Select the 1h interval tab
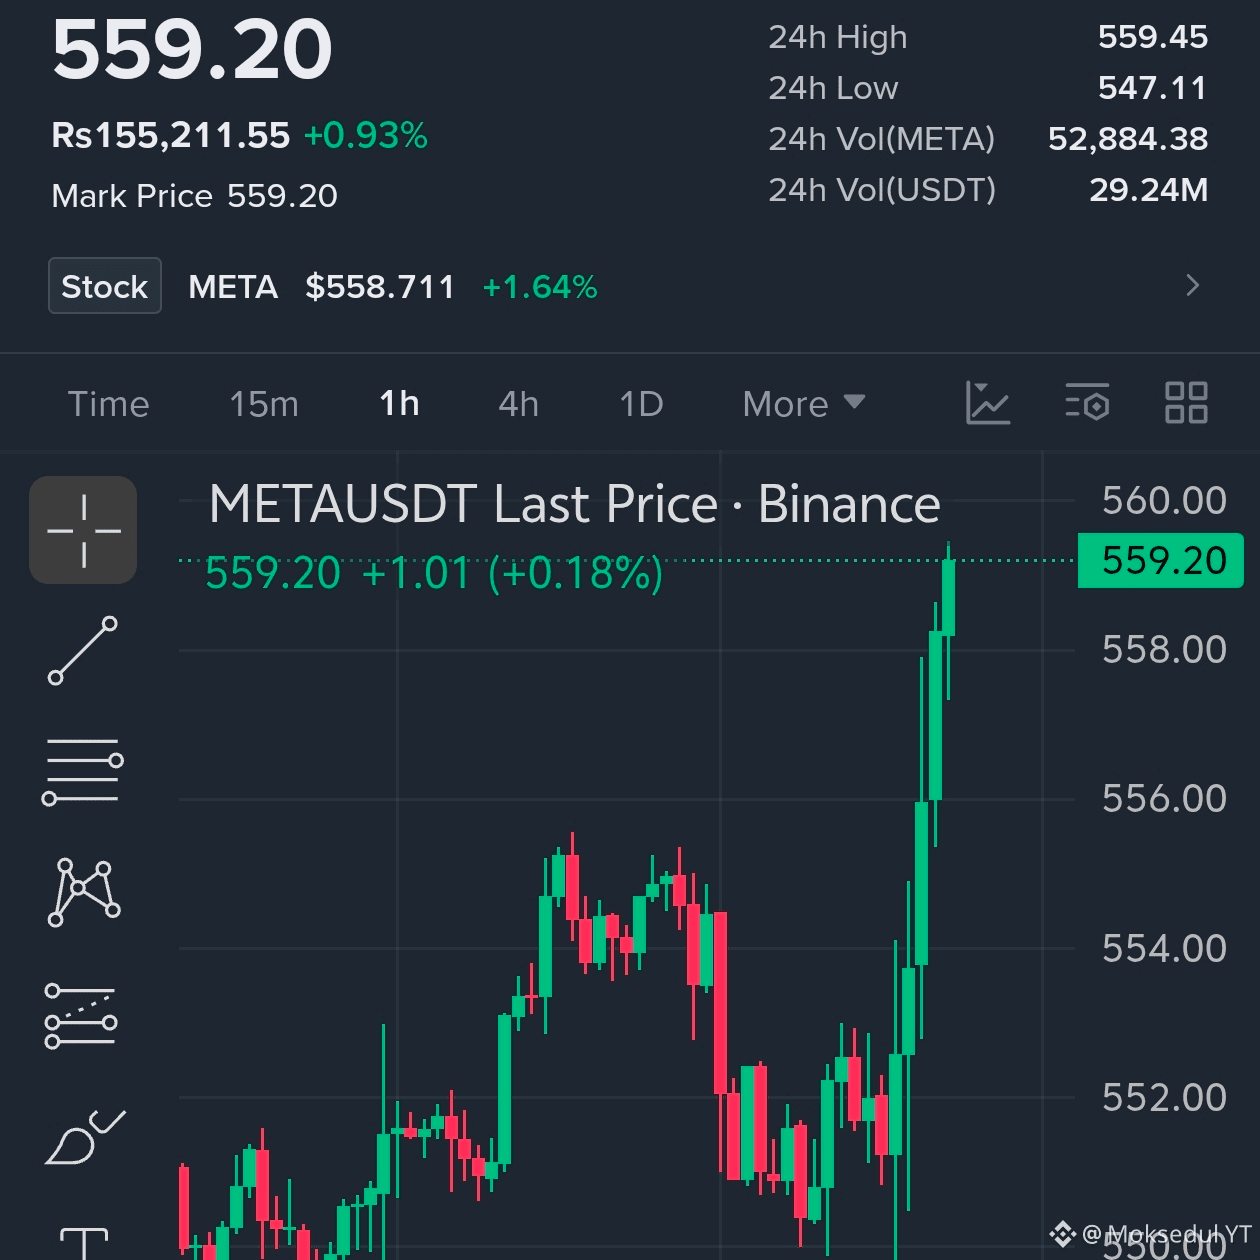Screen dimensions: 1260x1260 click(399, 404)
